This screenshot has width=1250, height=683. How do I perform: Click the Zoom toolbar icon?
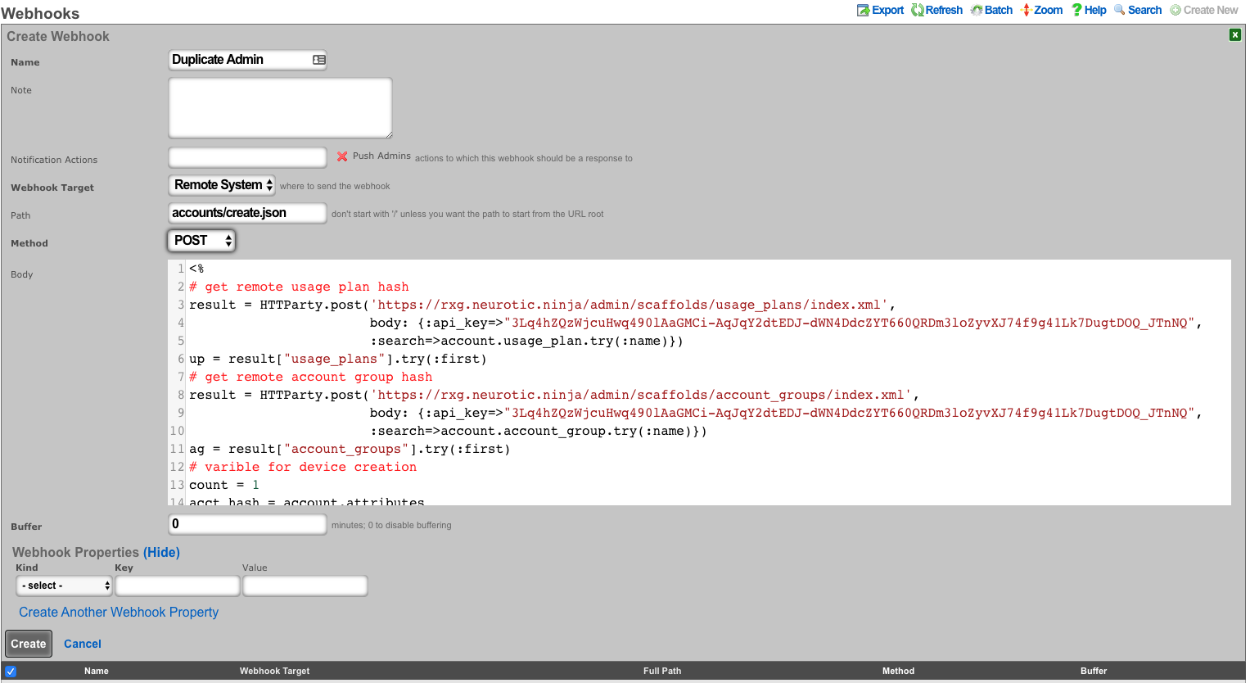1026,10
